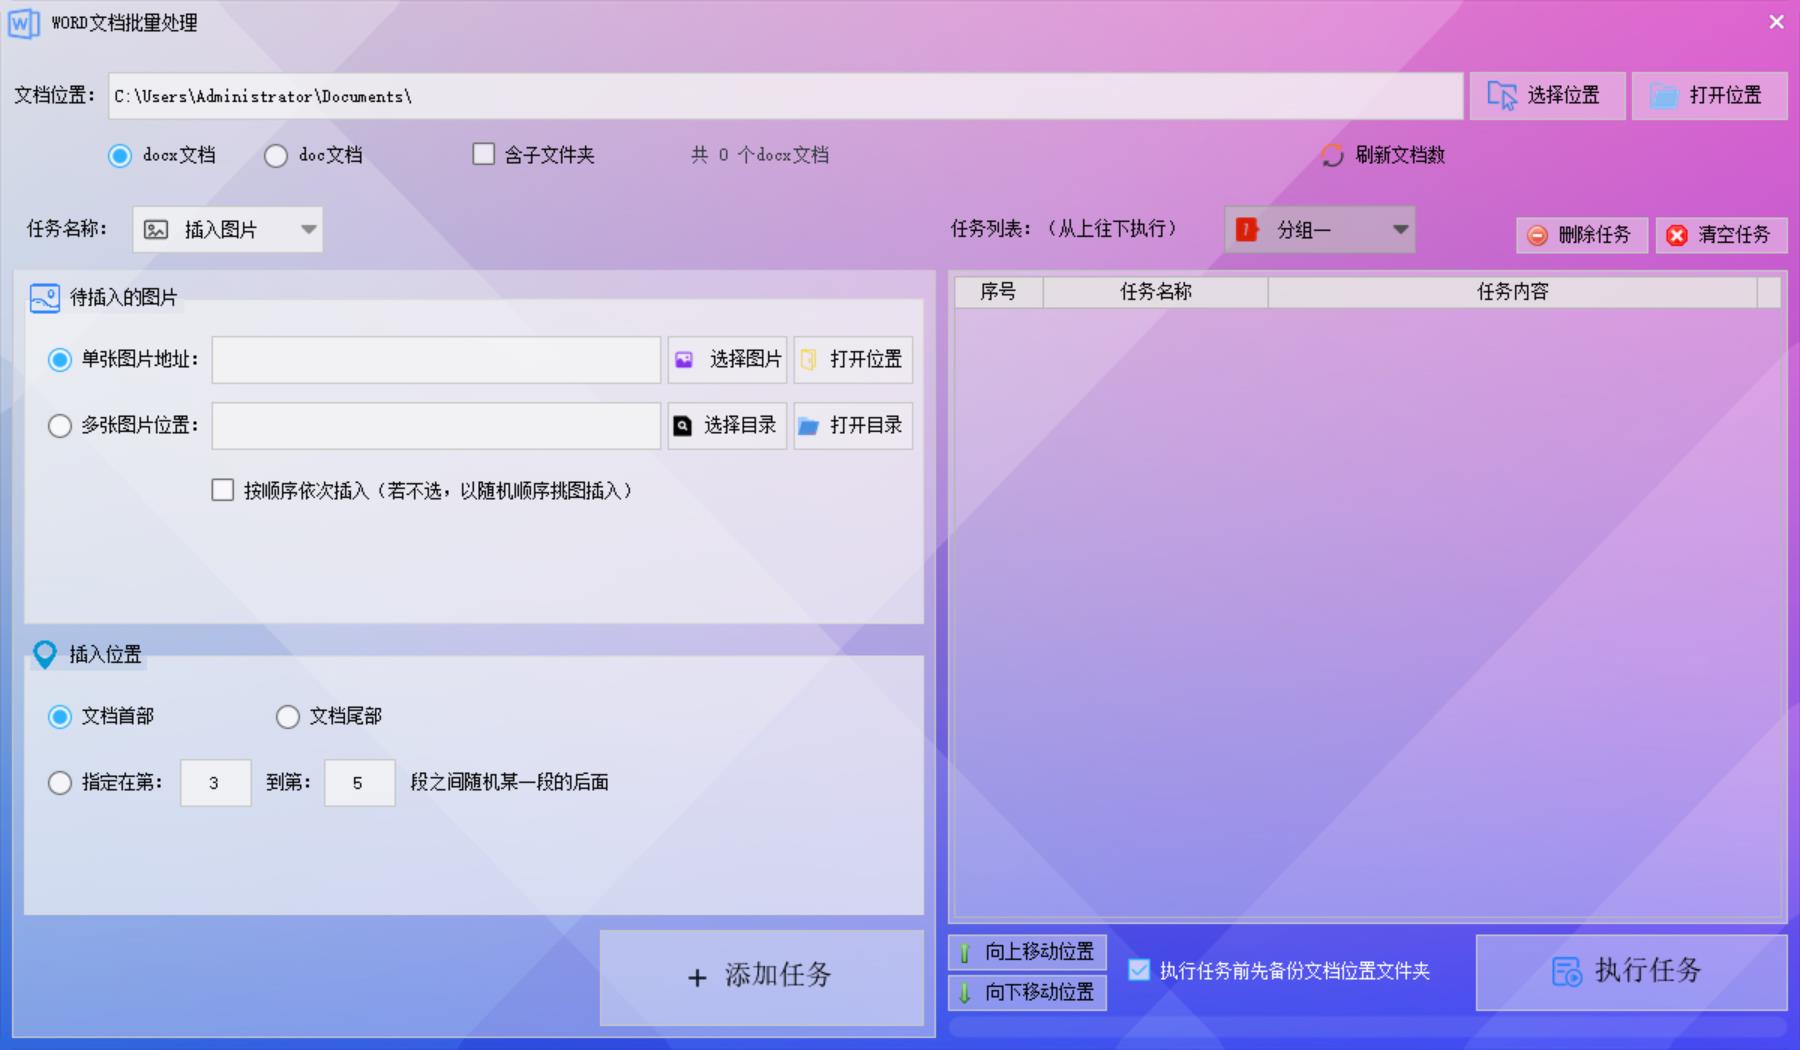Image resolution: width=1800 pixels, height=1050 pixels.
Task: Click the WORD app logo icon
Action: coord(23,23)
